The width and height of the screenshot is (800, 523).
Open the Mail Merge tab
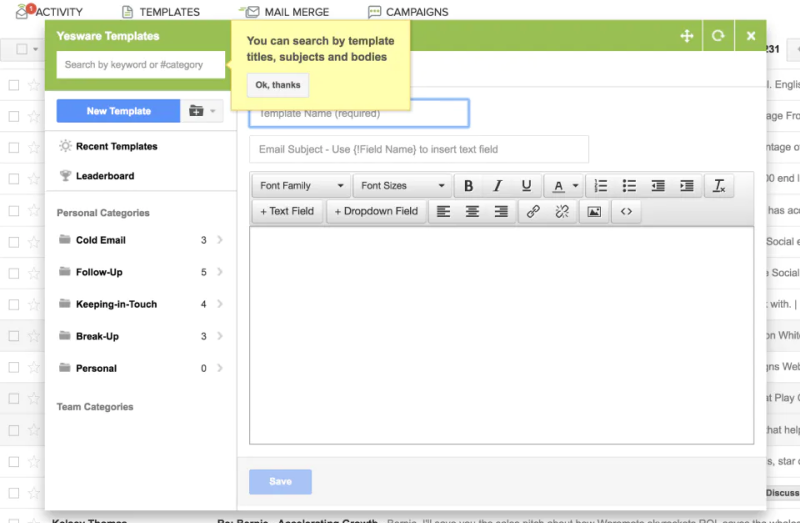(284, 12)
